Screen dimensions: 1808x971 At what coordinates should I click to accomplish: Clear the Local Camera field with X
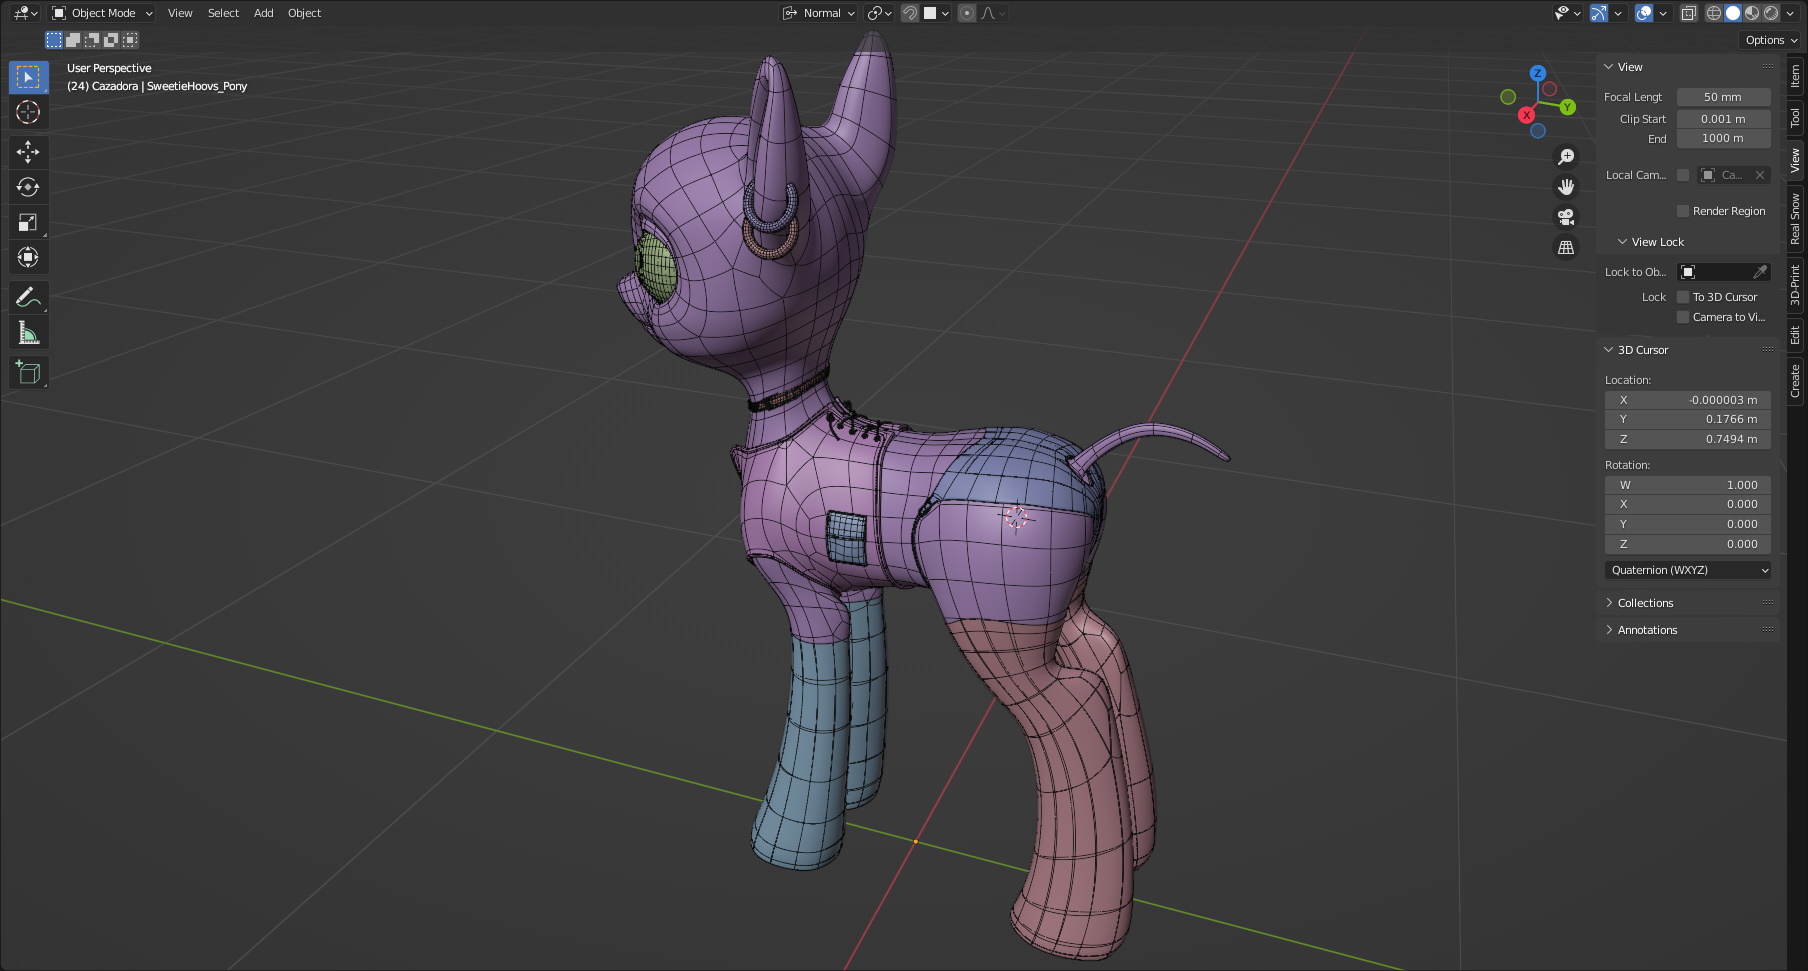[x=1760, y=175]
